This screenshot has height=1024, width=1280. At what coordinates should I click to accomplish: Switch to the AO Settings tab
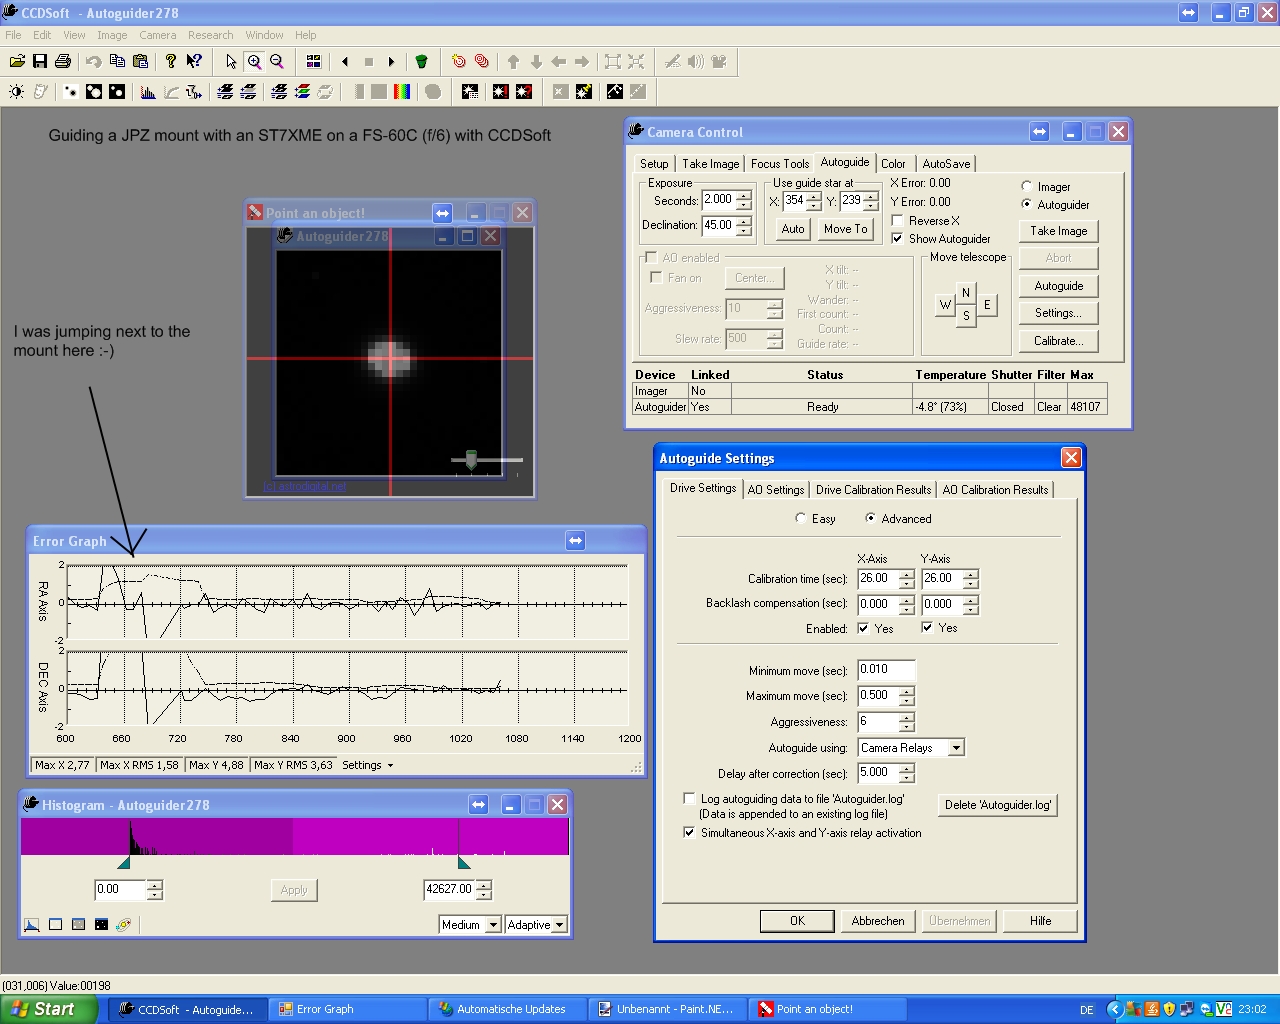[776, 490]
